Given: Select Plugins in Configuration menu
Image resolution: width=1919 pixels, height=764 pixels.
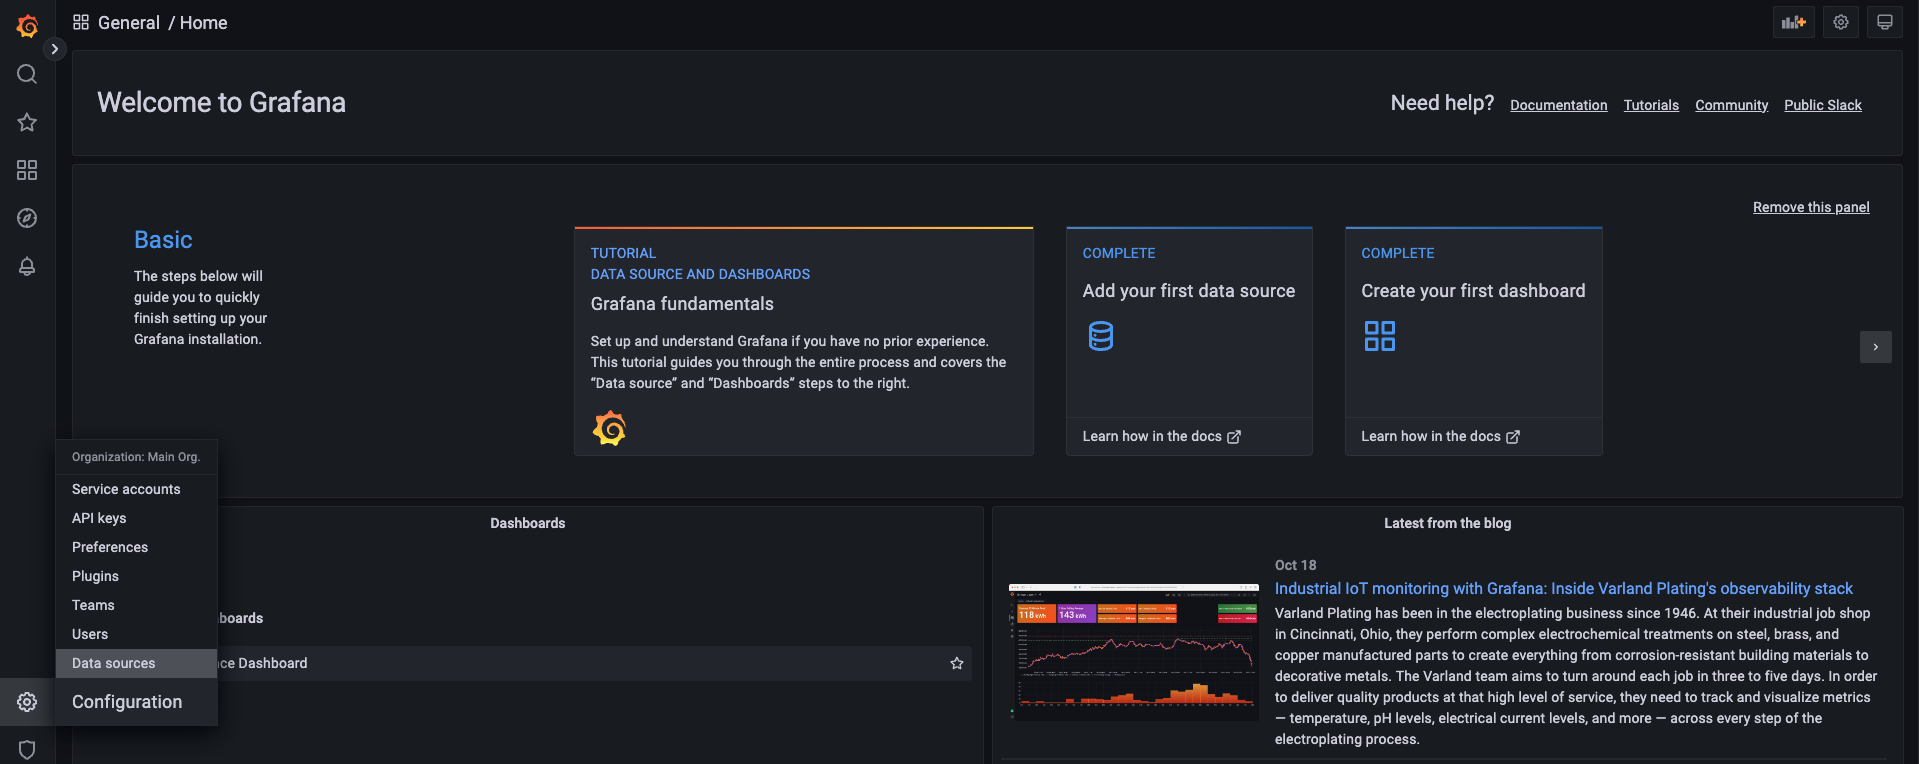Looking at the screenshot, I should tap(136, 576).
